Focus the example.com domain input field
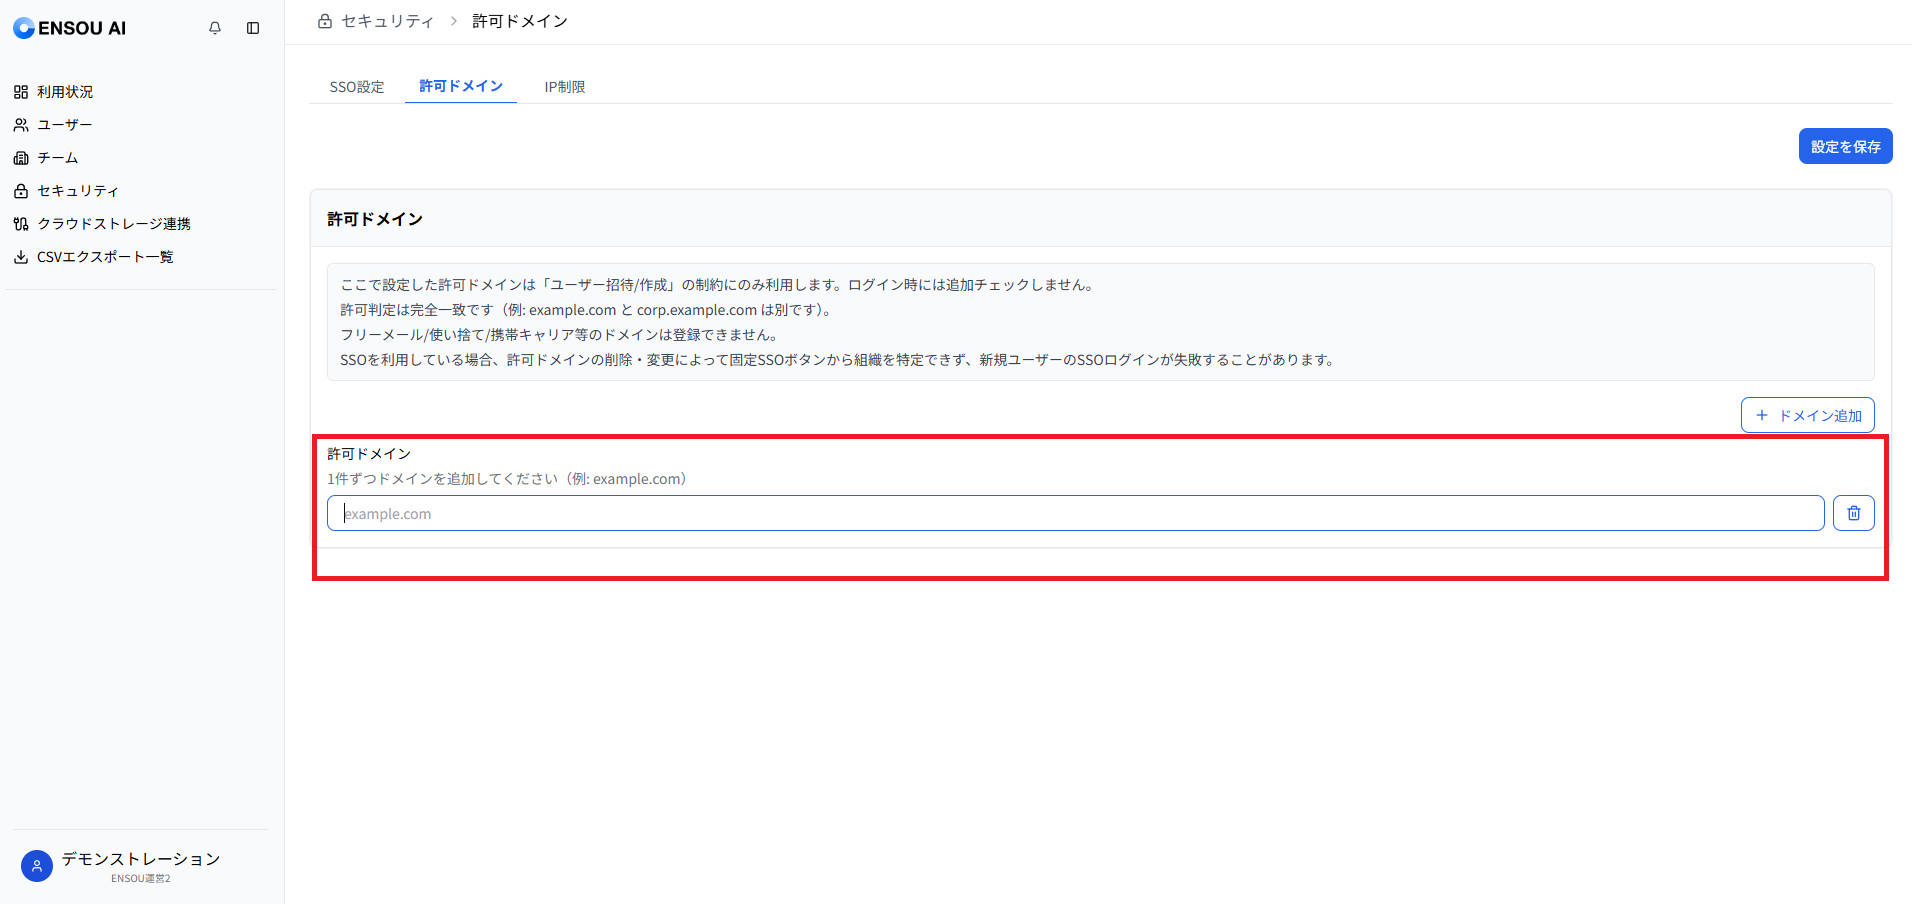Image resolution: width=1912 pixels, height=904 pixels. click(x=1075, y=513)
